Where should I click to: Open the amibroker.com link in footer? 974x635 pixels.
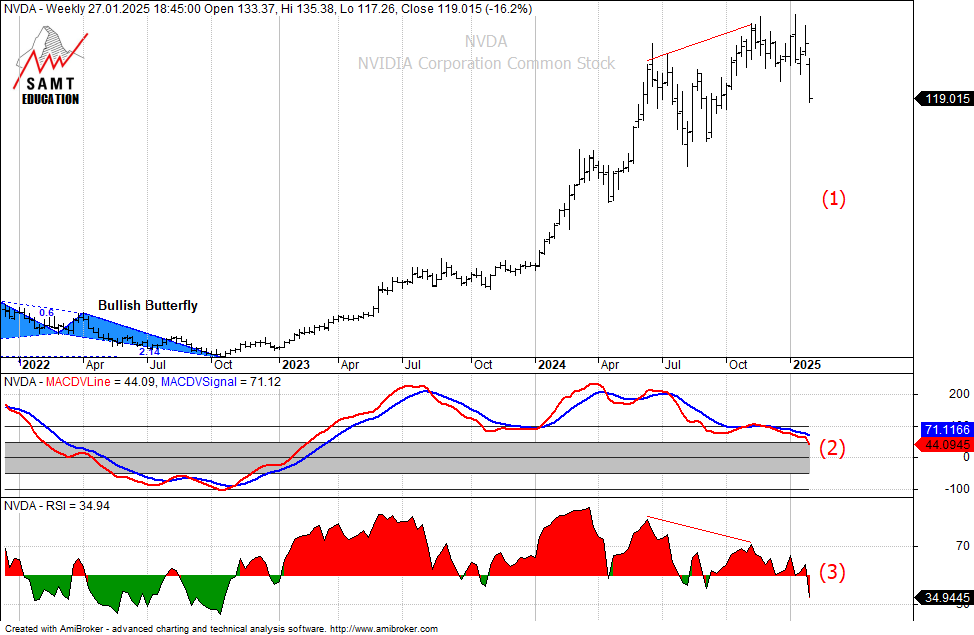coord(383,629)
